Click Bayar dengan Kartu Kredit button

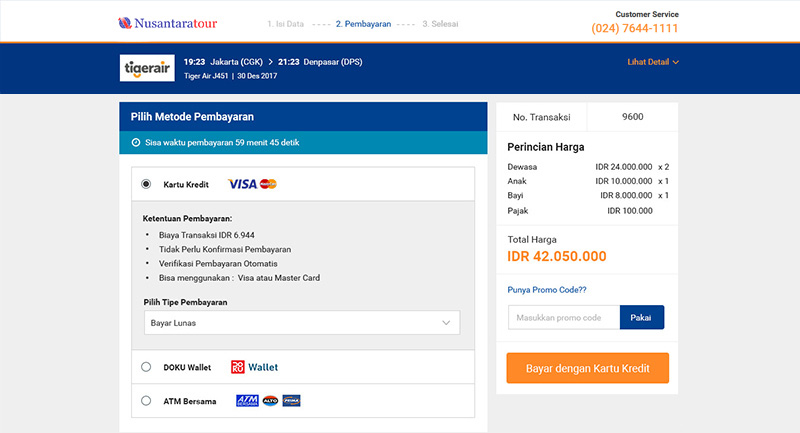click(588, 368)
